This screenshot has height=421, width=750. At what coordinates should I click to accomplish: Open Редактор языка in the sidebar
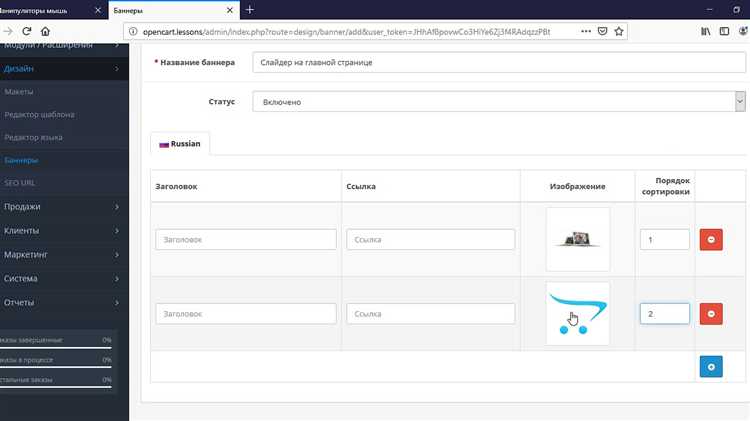coord(37,137)
